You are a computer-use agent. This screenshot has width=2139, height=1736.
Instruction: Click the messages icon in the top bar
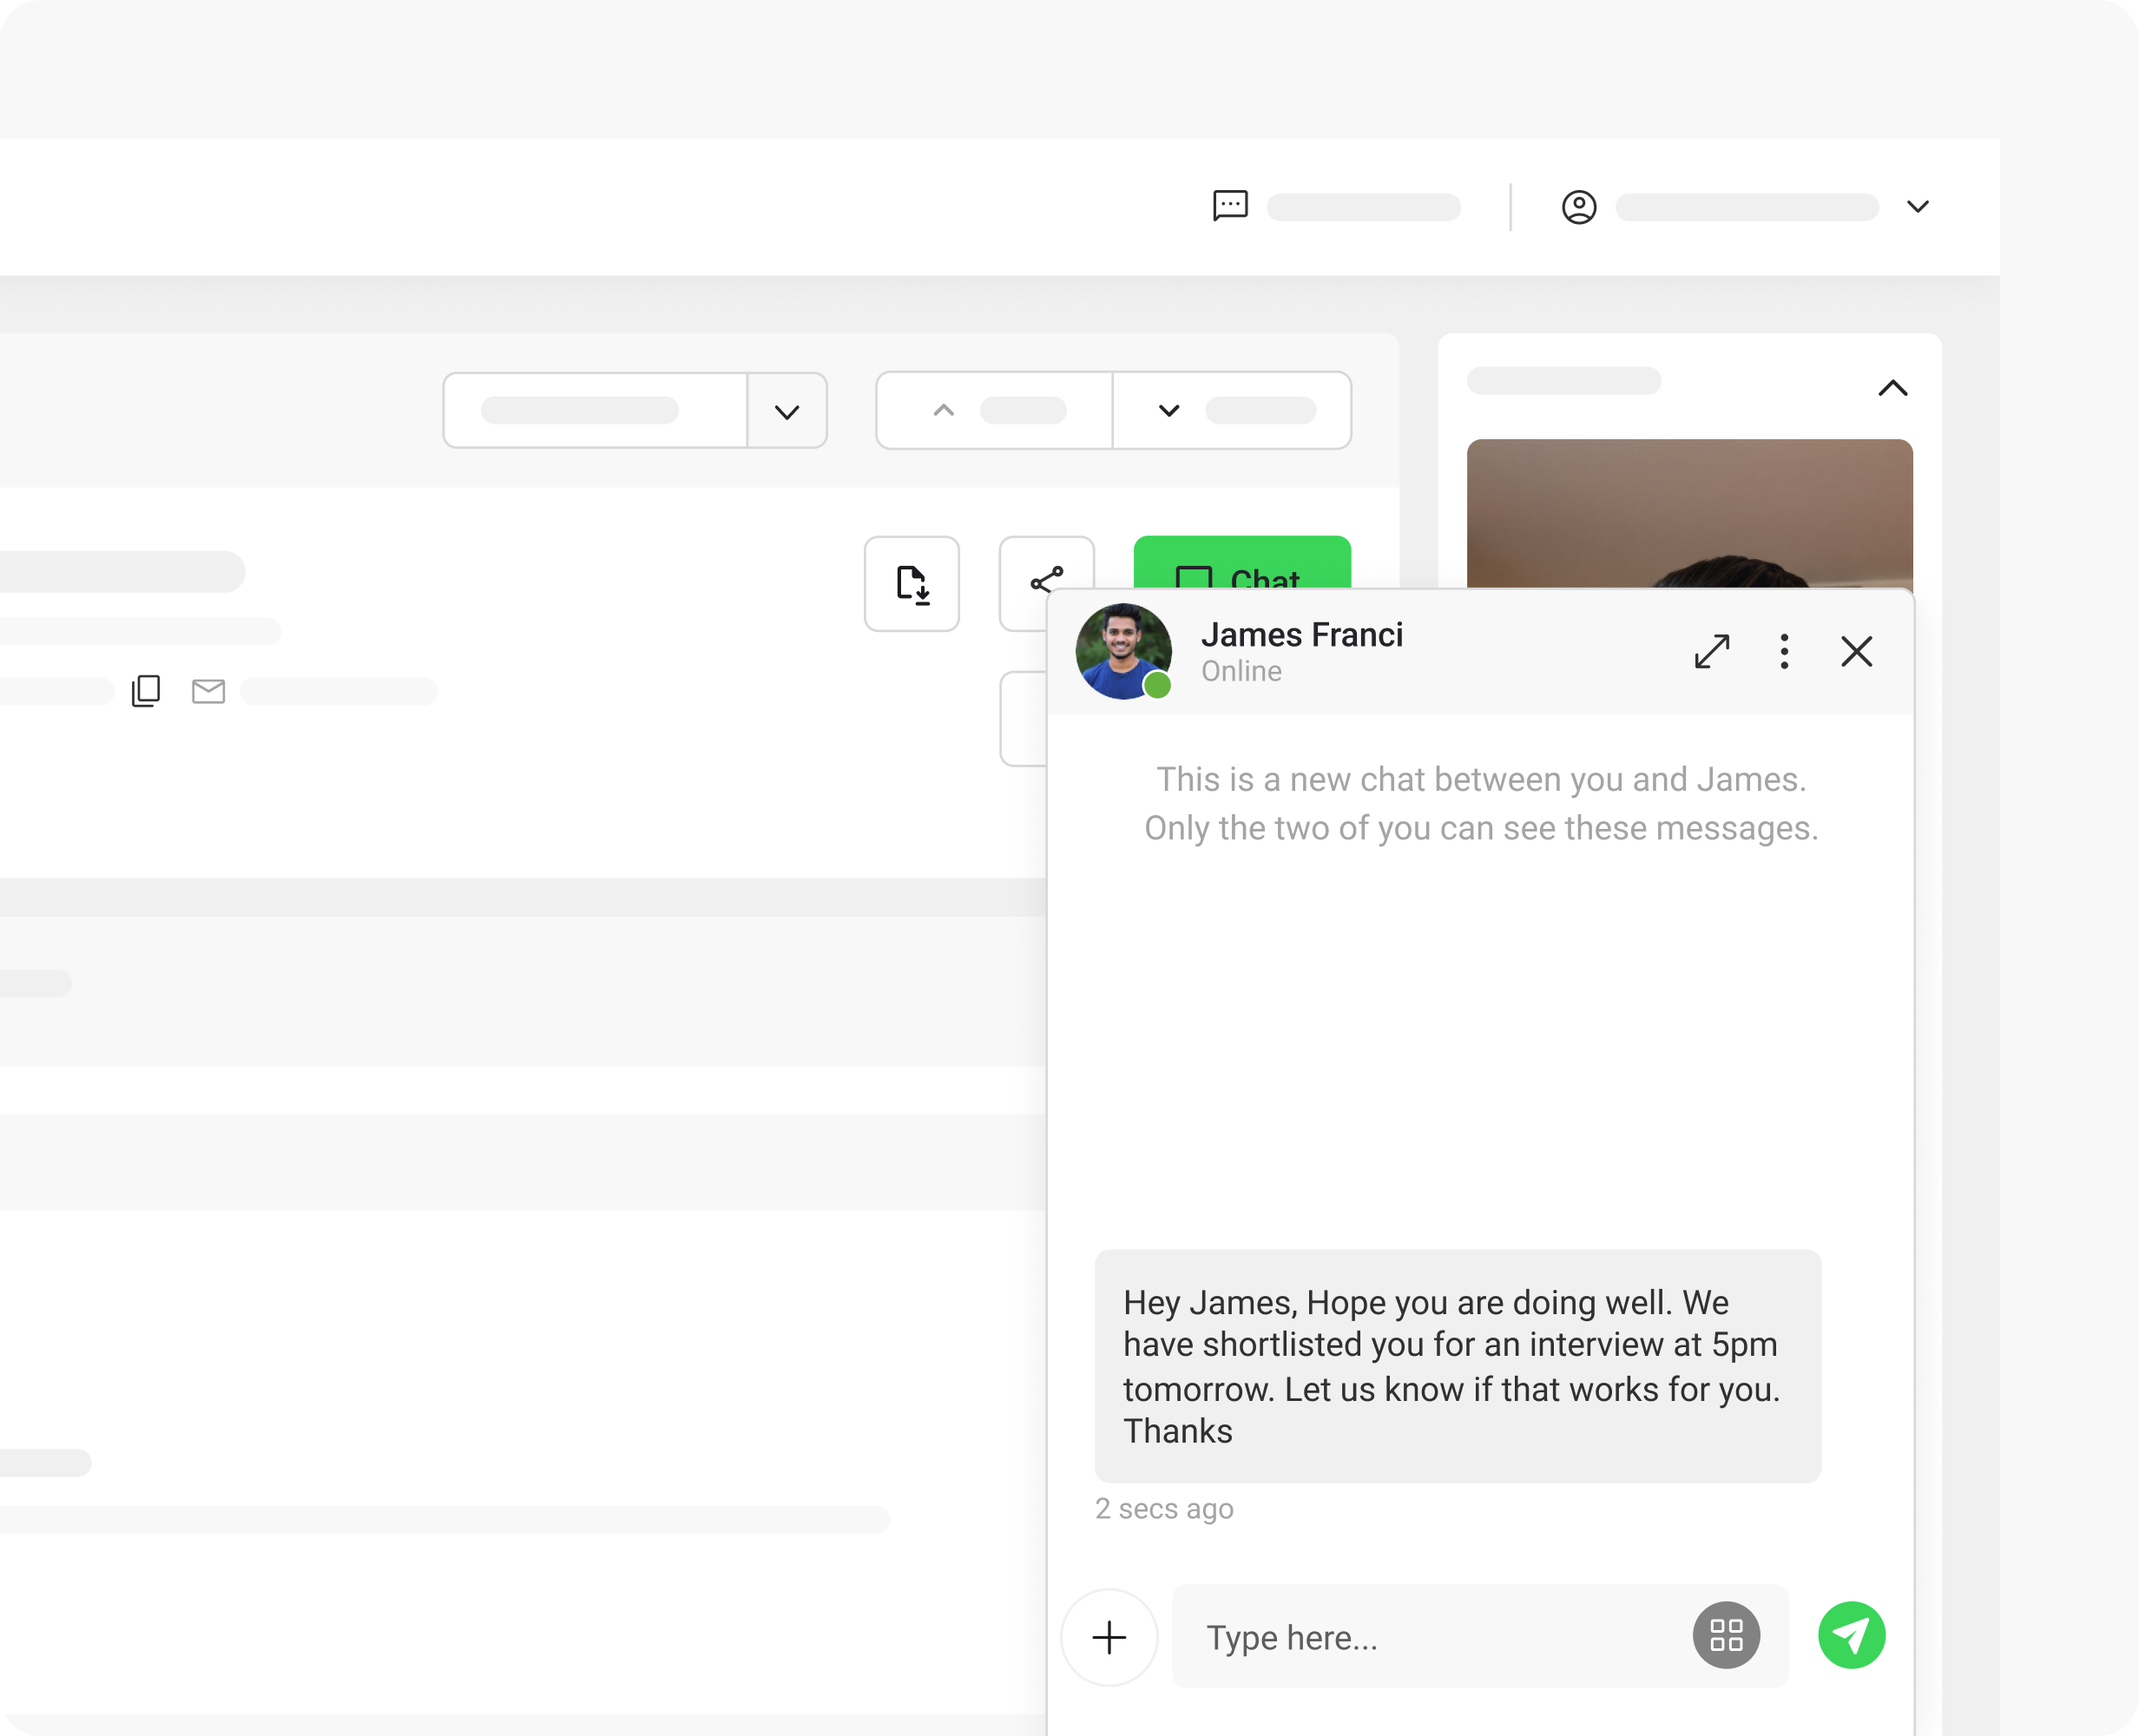click(1230, 206)
